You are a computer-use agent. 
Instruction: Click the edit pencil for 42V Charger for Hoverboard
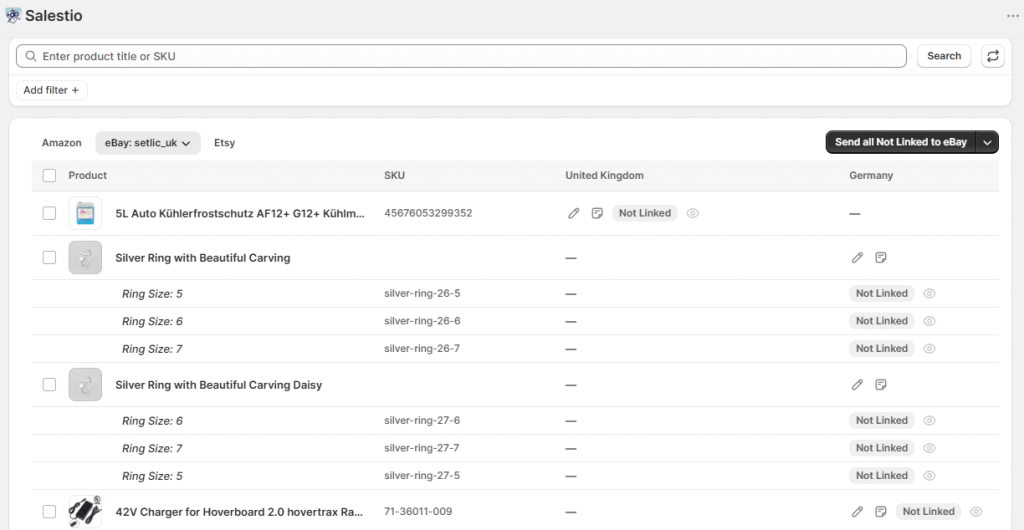coord(857,512)
